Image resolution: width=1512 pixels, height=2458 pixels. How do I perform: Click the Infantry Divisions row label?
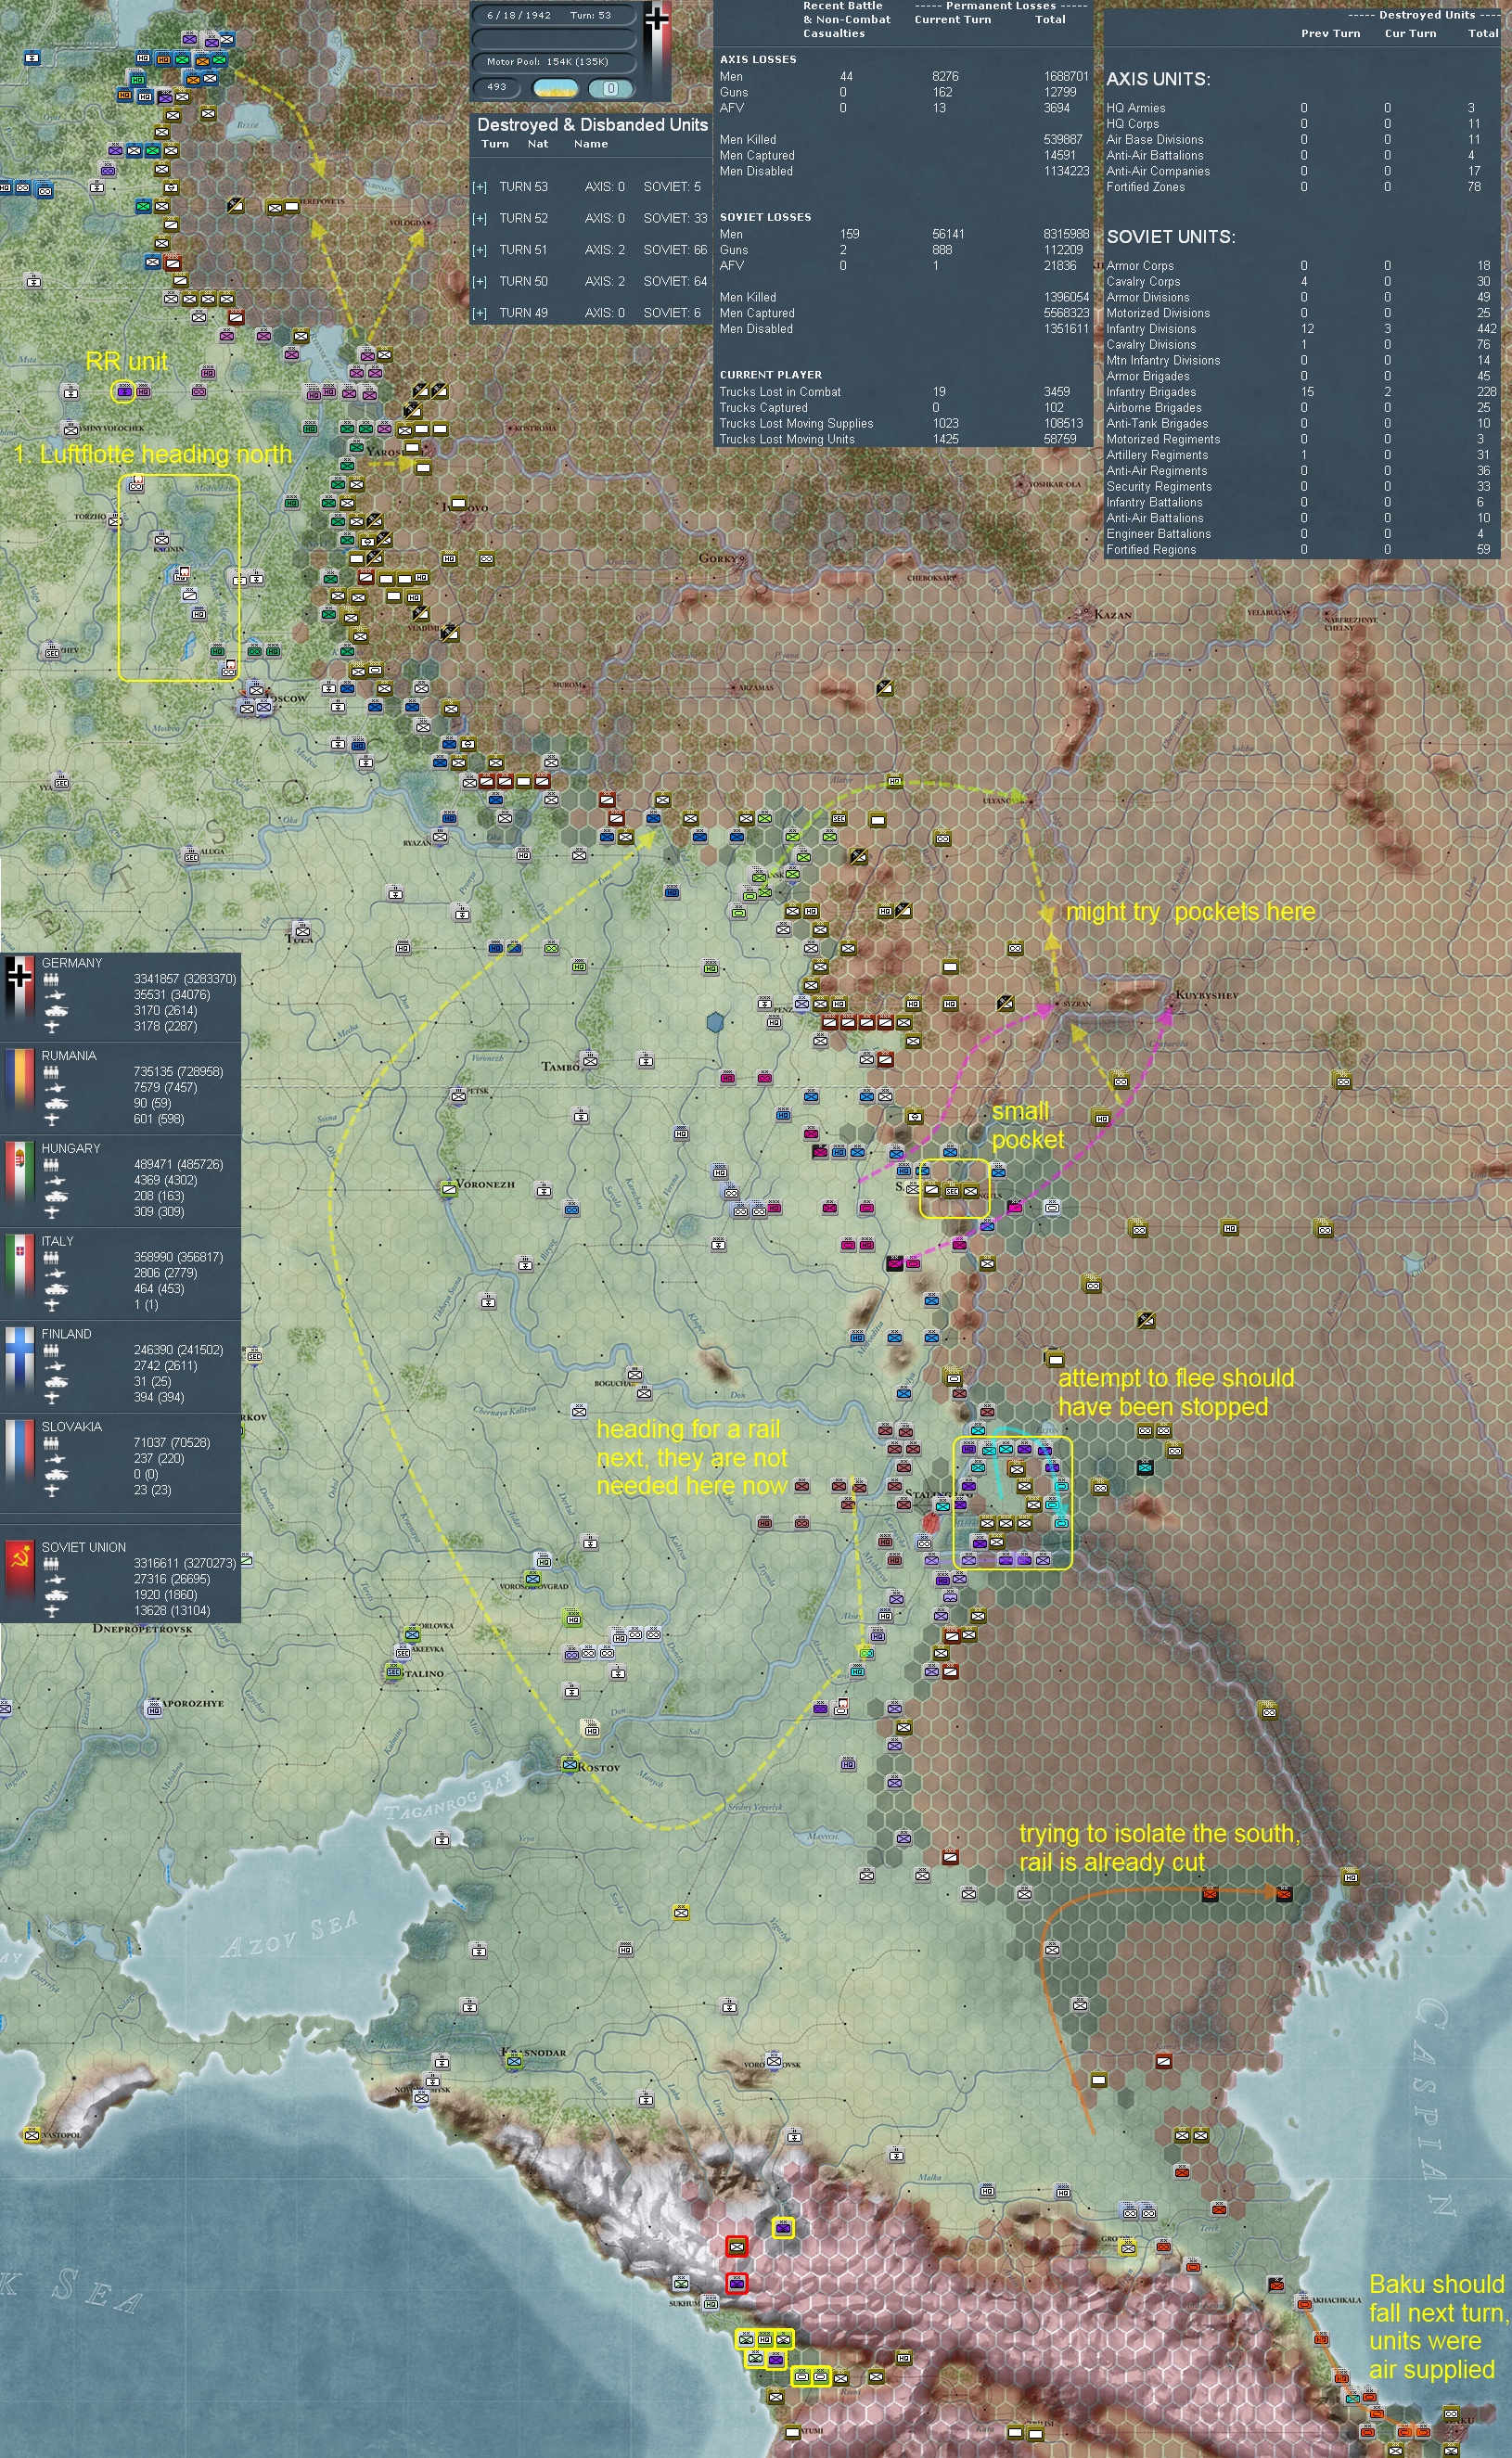(1151, 329)
